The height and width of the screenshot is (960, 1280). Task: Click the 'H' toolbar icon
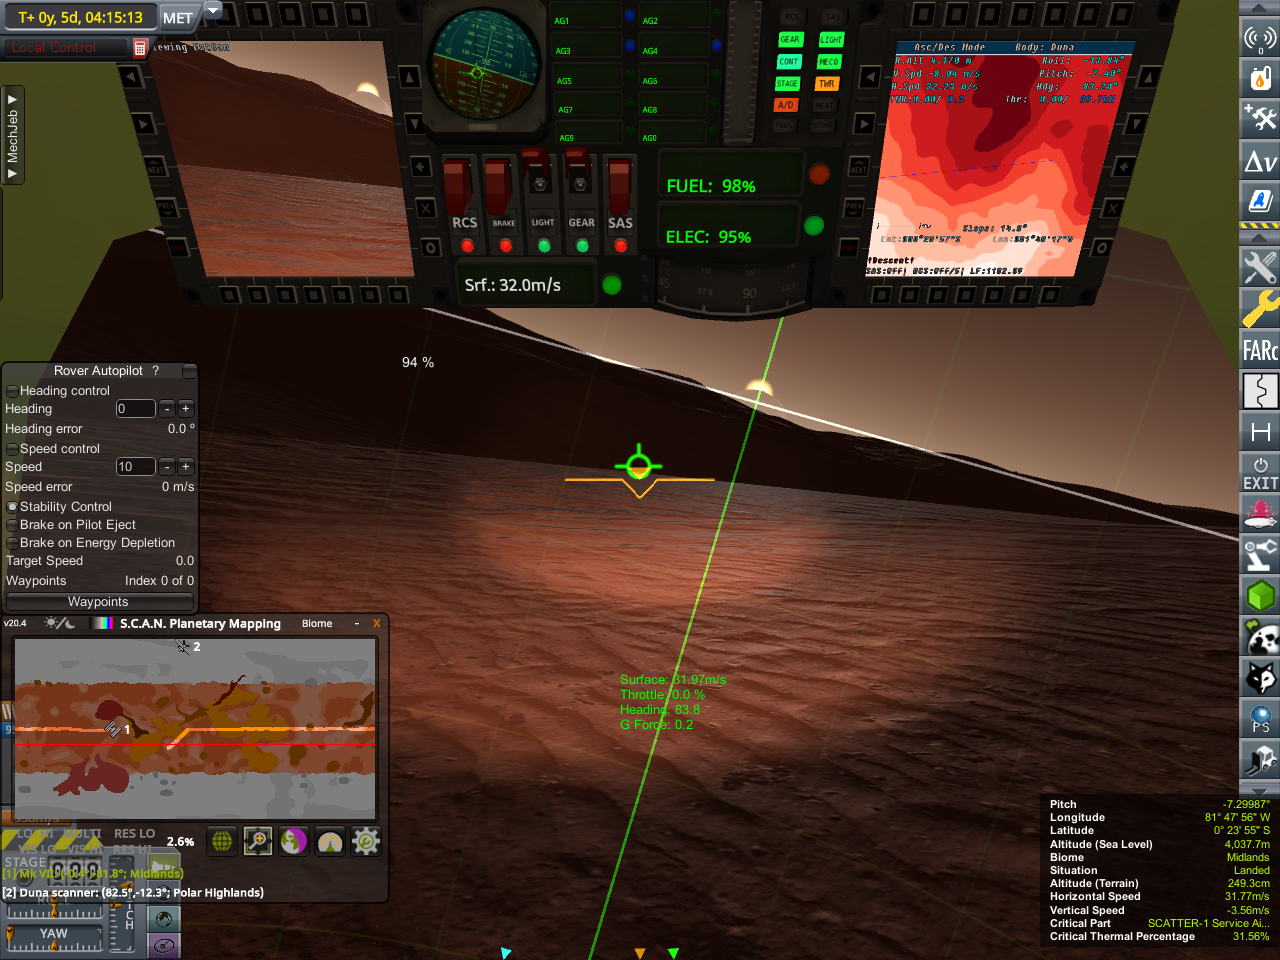point(1259,432)
